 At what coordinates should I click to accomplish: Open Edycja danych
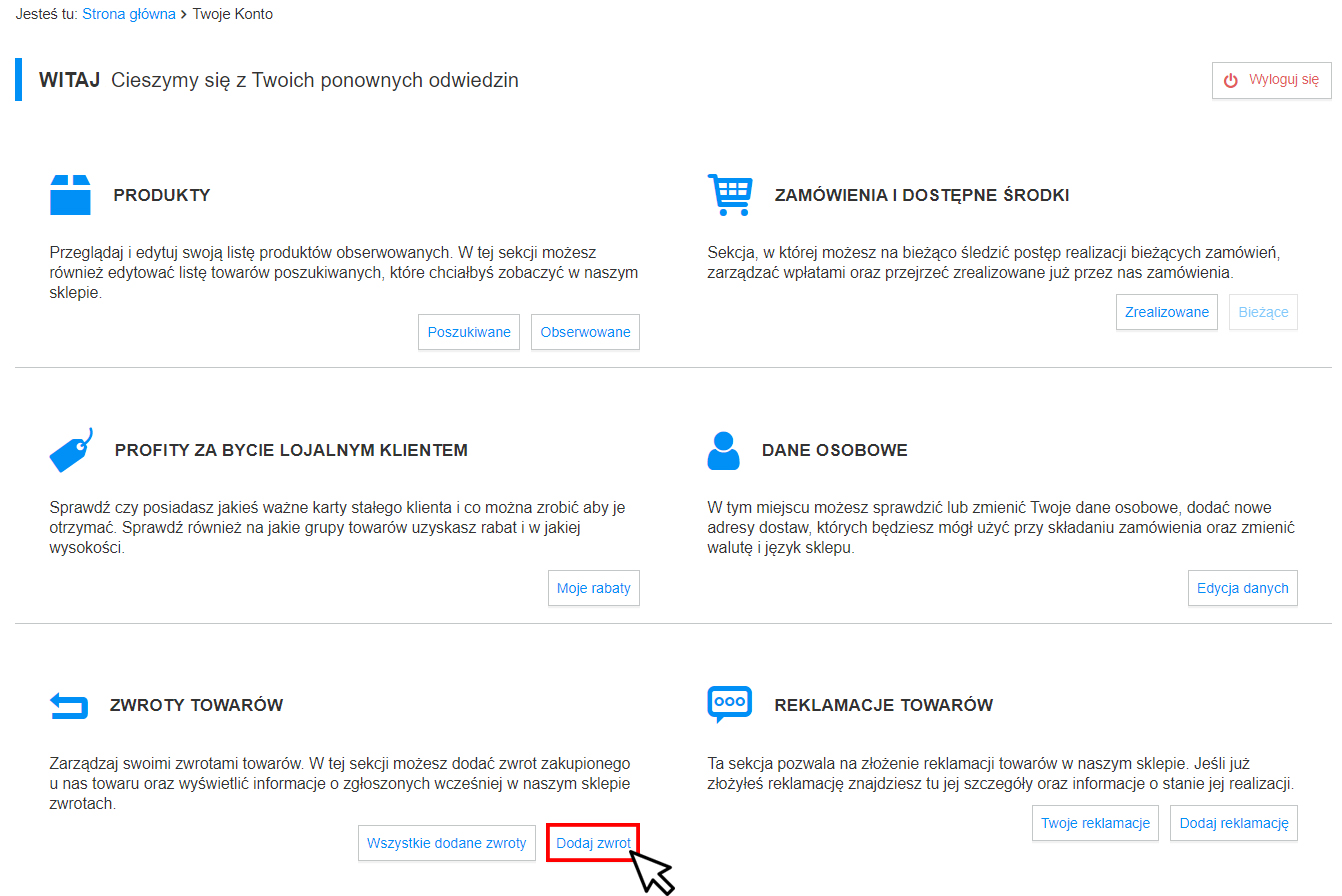[1243, 588]
